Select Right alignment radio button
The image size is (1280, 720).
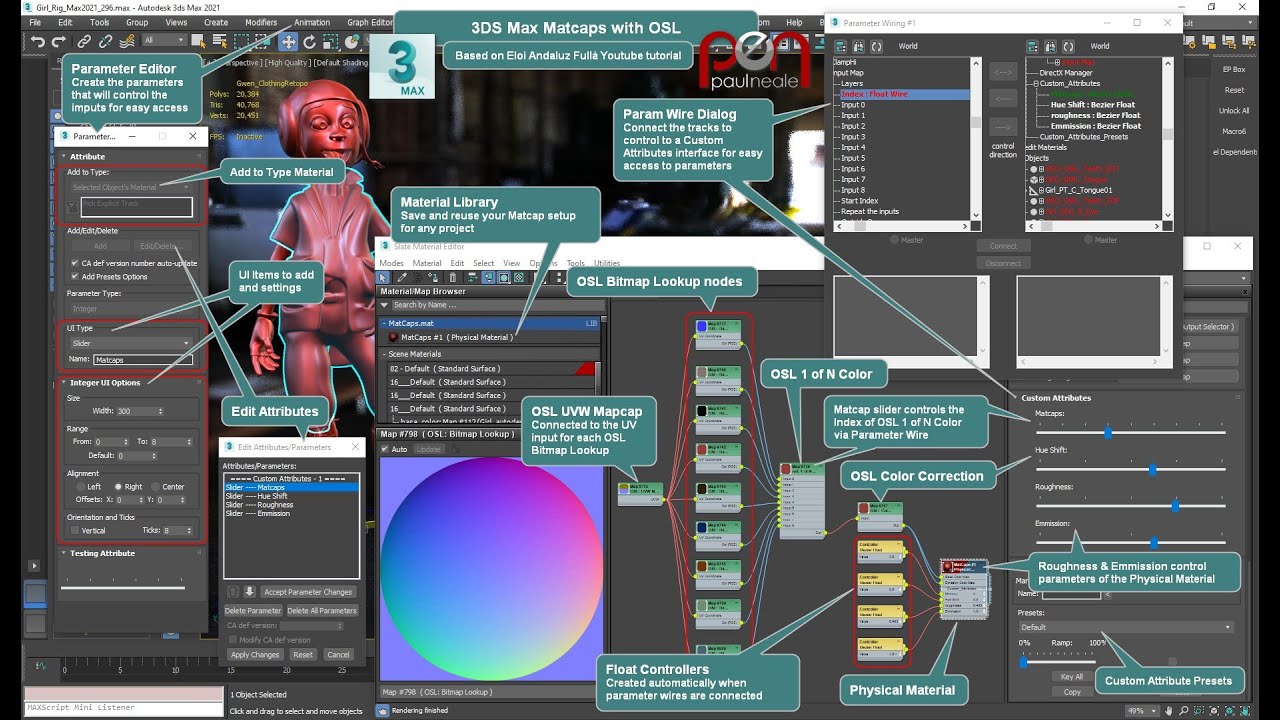(x=118, y=487)
